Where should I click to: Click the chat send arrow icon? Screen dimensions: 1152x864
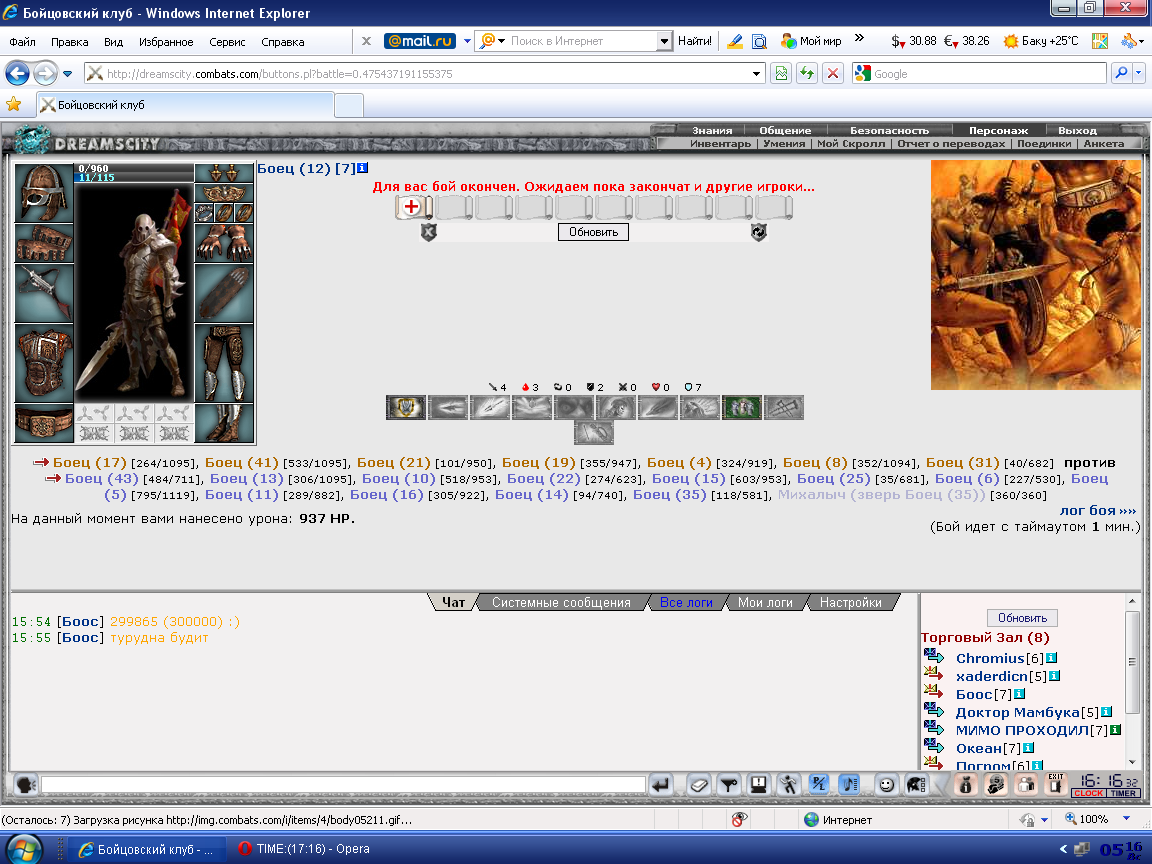pos(660,785)
